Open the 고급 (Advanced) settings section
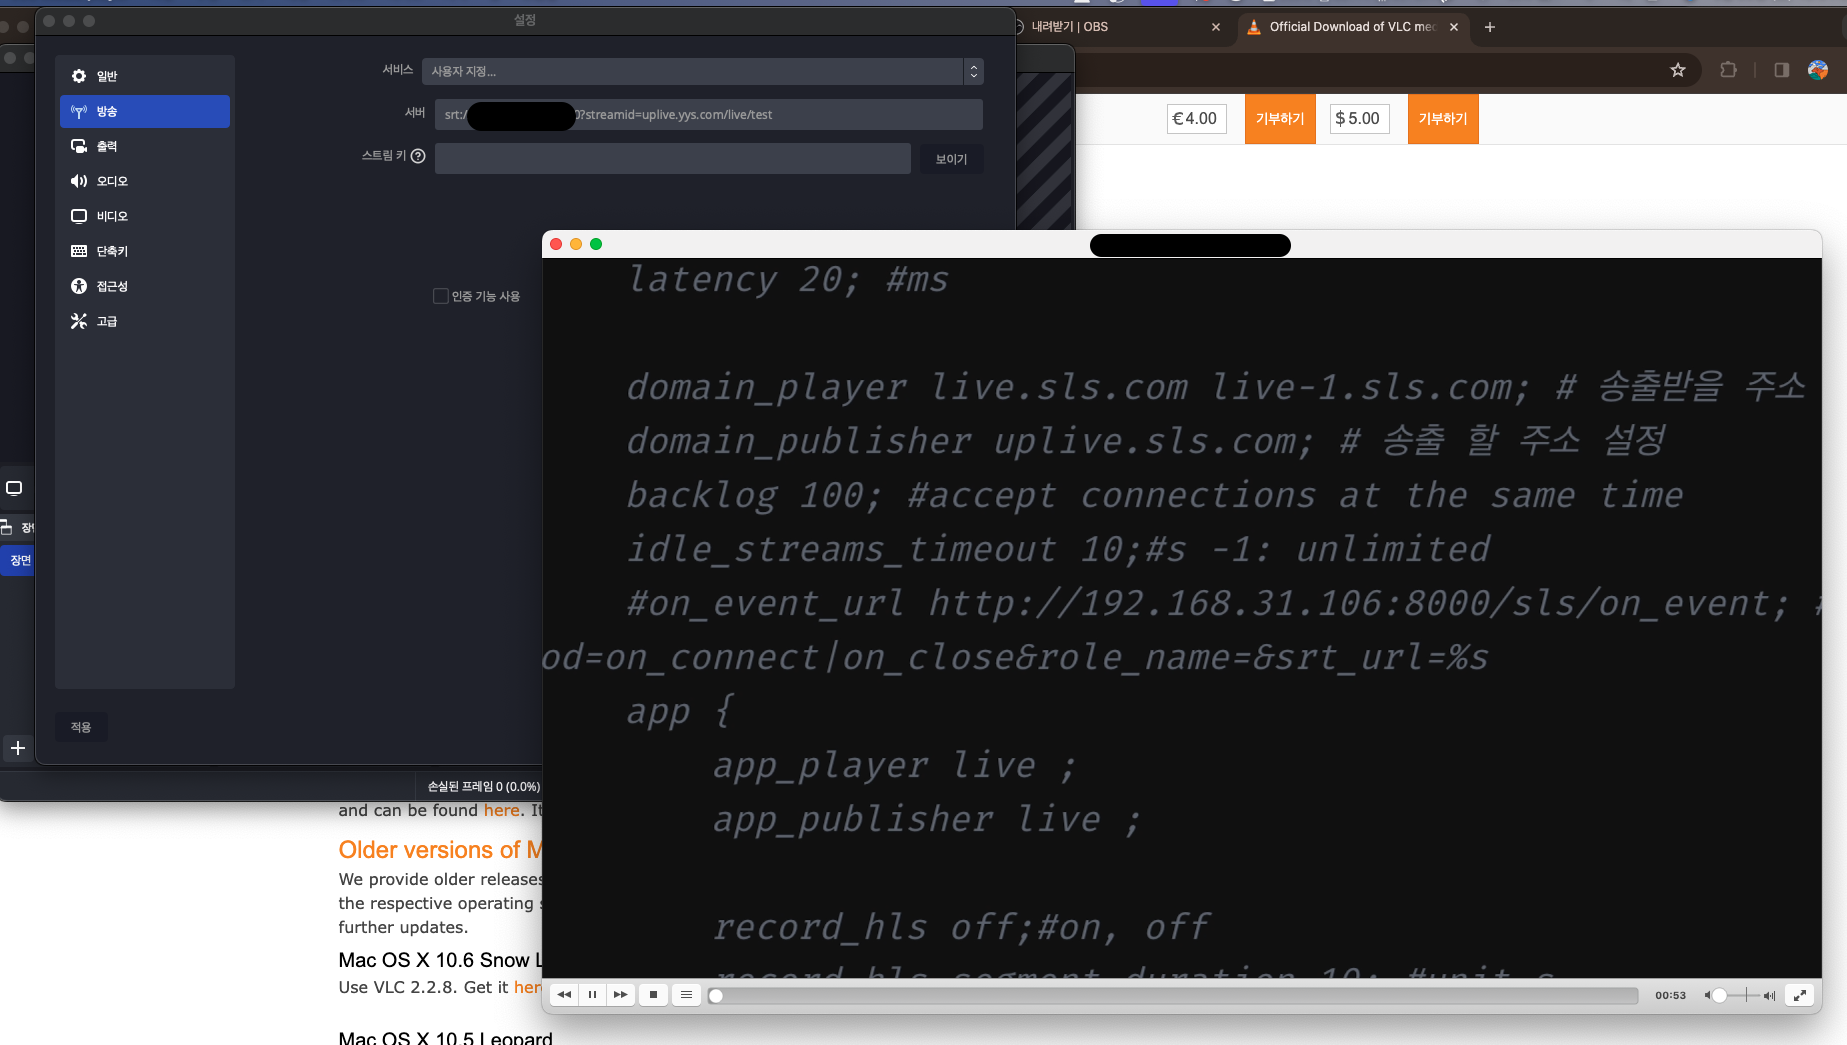The image size is (1847, 1045). 106,321
